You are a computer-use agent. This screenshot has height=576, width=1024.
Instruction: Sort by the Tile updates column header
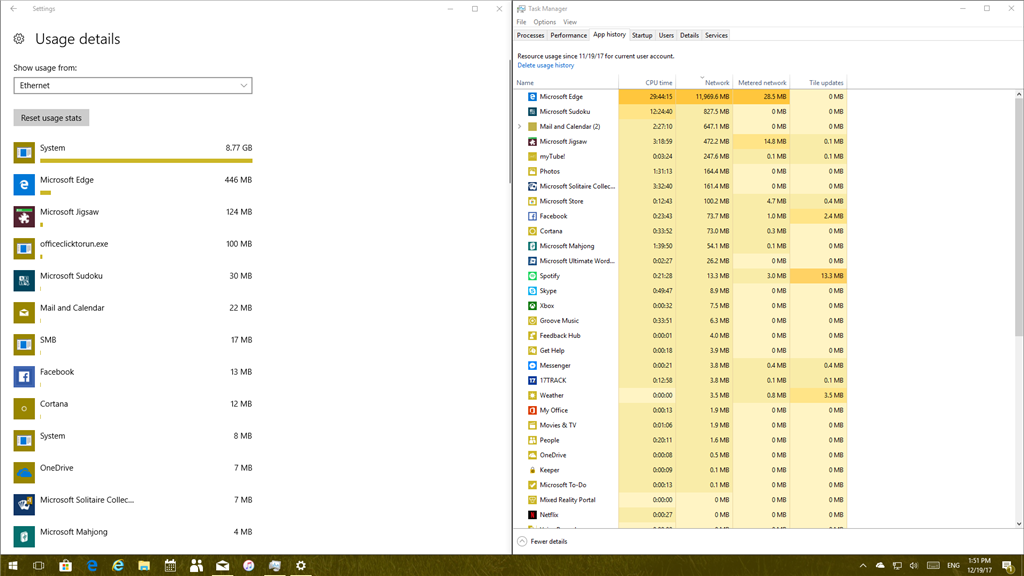point(818,83)
